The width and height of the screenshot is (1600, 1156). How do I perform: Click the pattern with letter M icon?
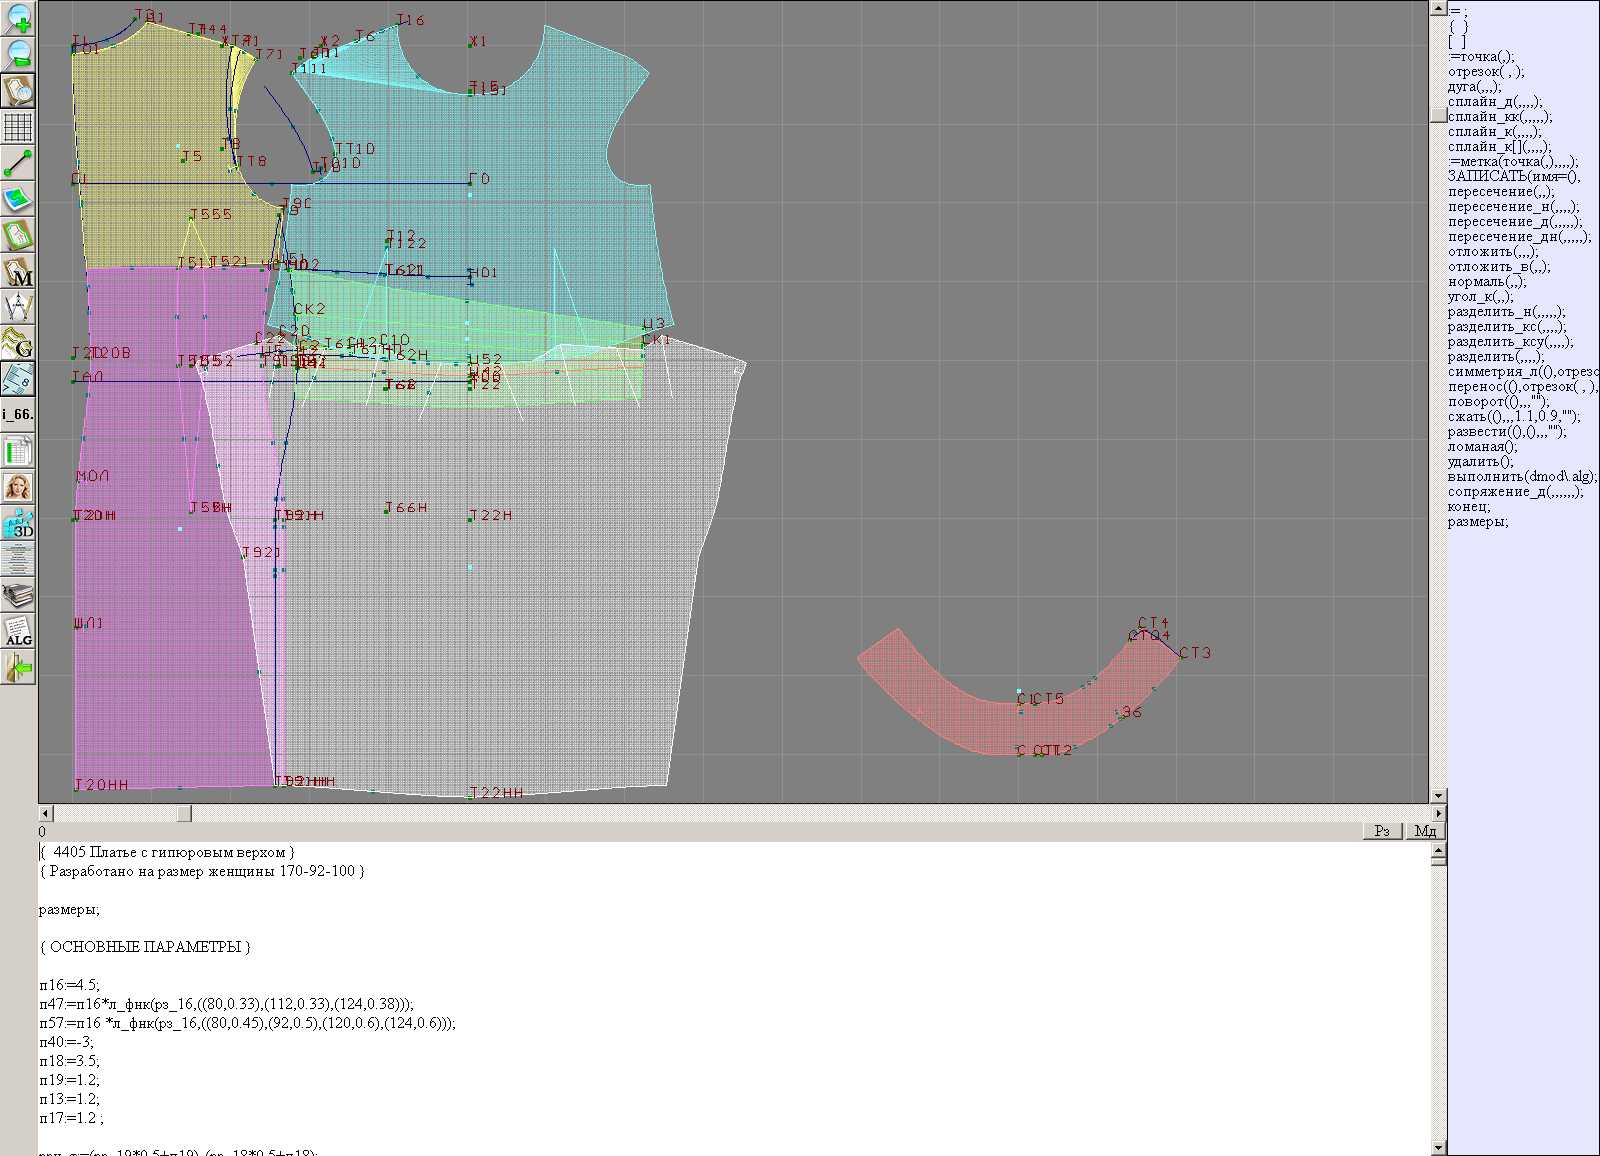pyautogui.click(x=18, y=271)
